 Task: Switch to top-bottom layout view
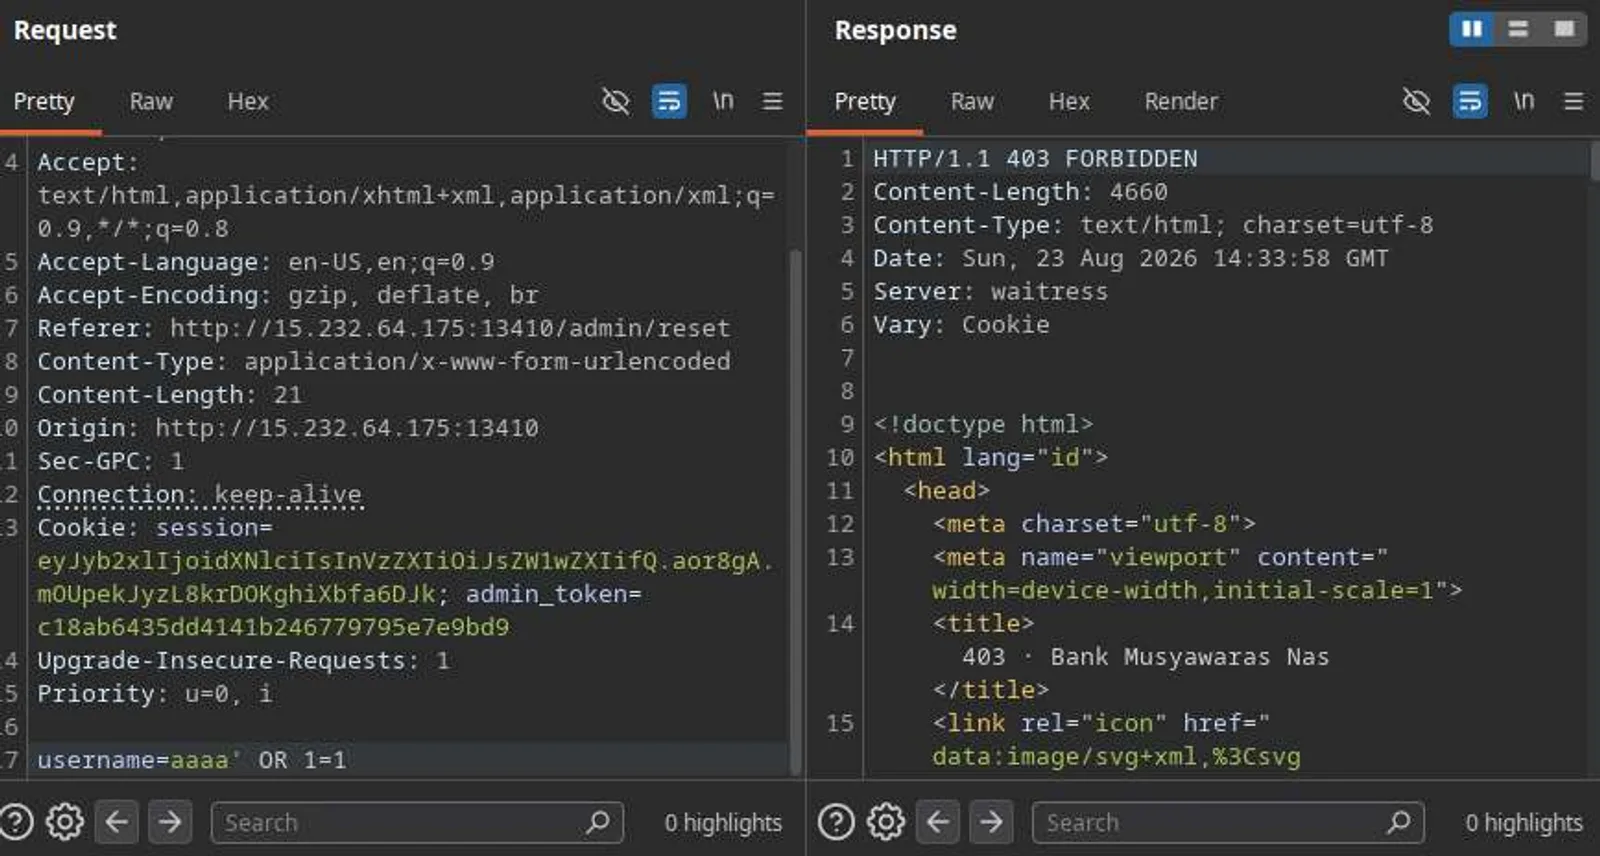coord(1518,29)
